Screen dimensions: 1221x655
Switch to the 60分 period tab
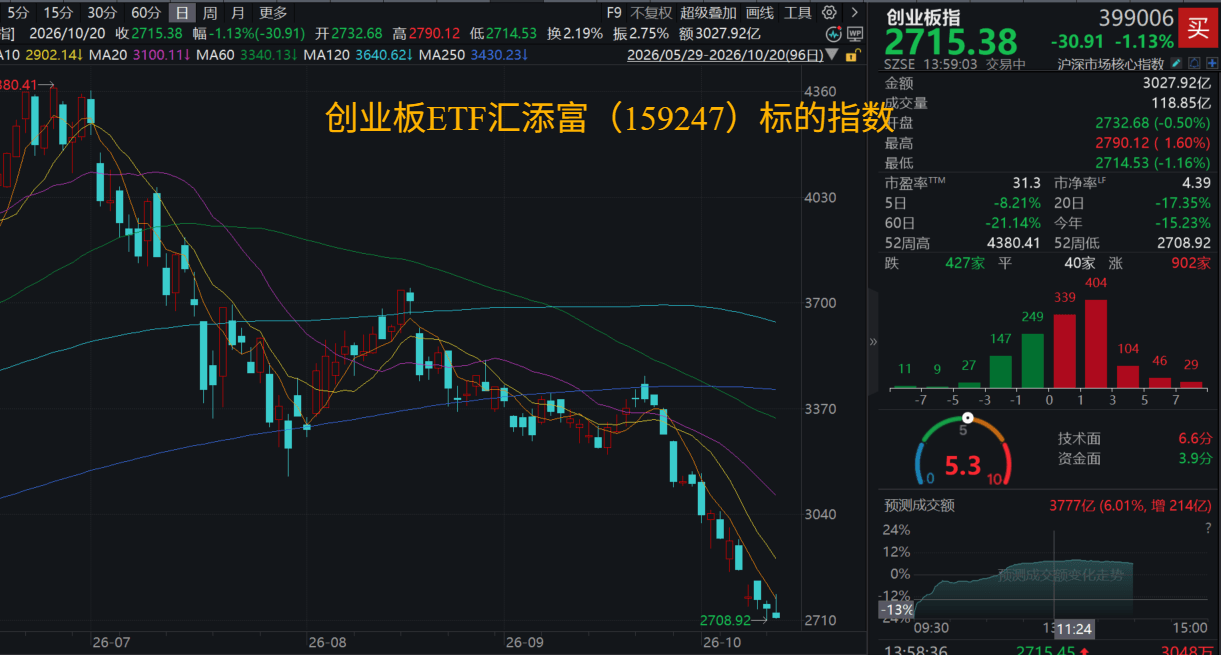coord(146,13)
